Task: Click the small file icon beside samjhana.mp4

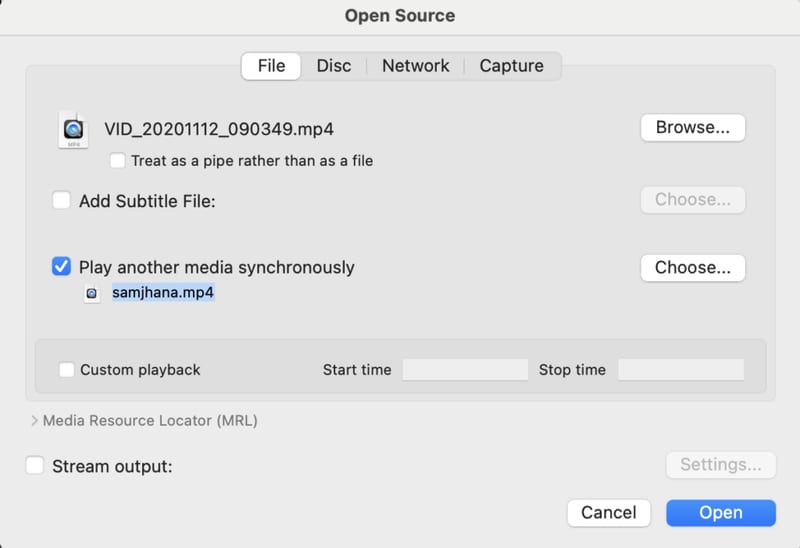Action: [92, 293]
